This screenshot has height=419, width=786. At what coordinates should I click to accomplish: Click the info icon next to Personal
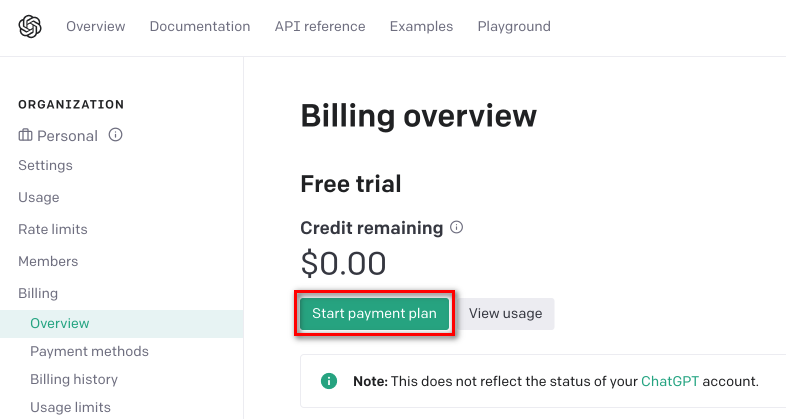click(x=115, y=135)
